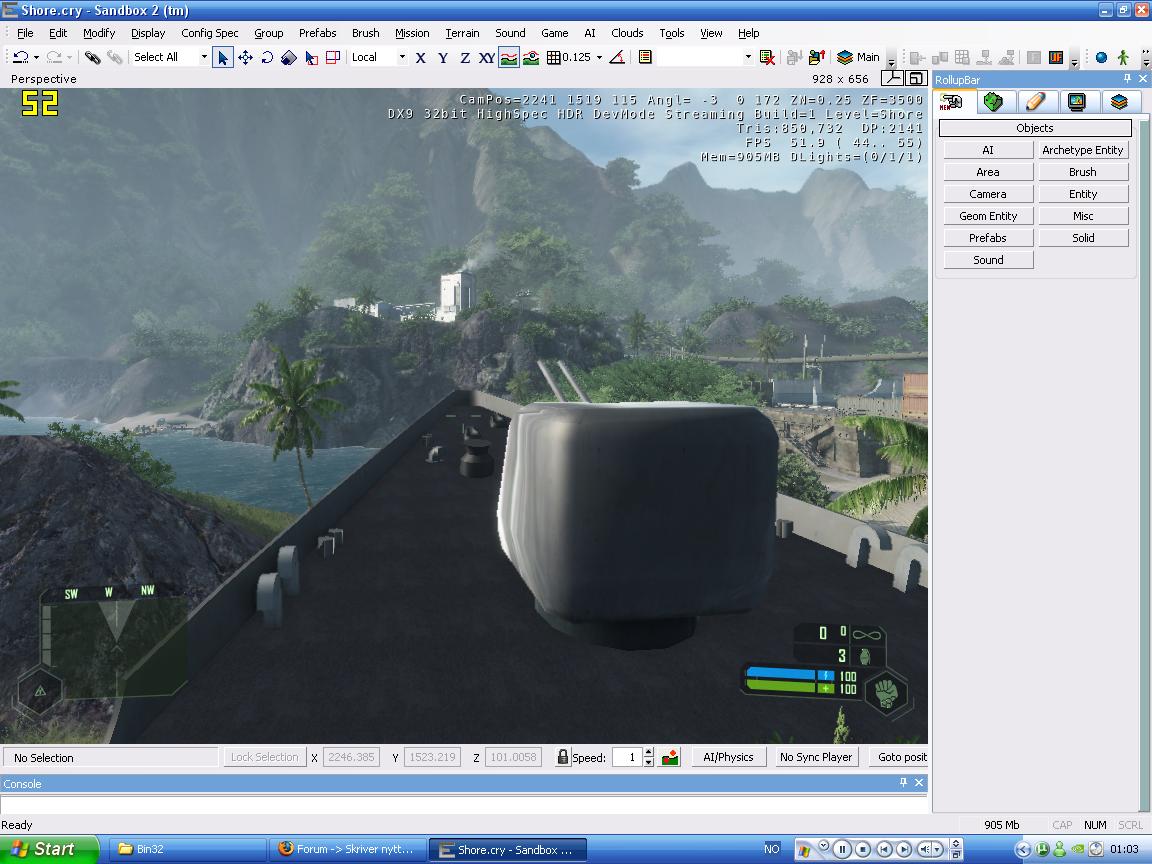
Task: Open the File menu
Action: pos(25,33)
